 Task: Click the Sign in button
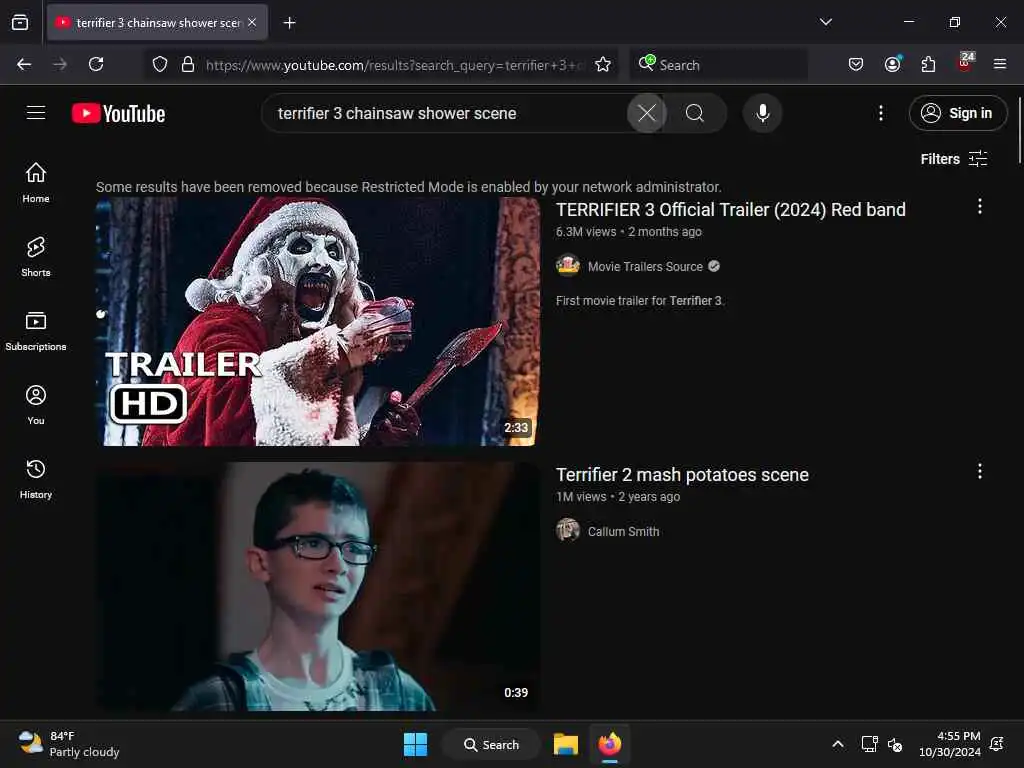pos(958,113)
